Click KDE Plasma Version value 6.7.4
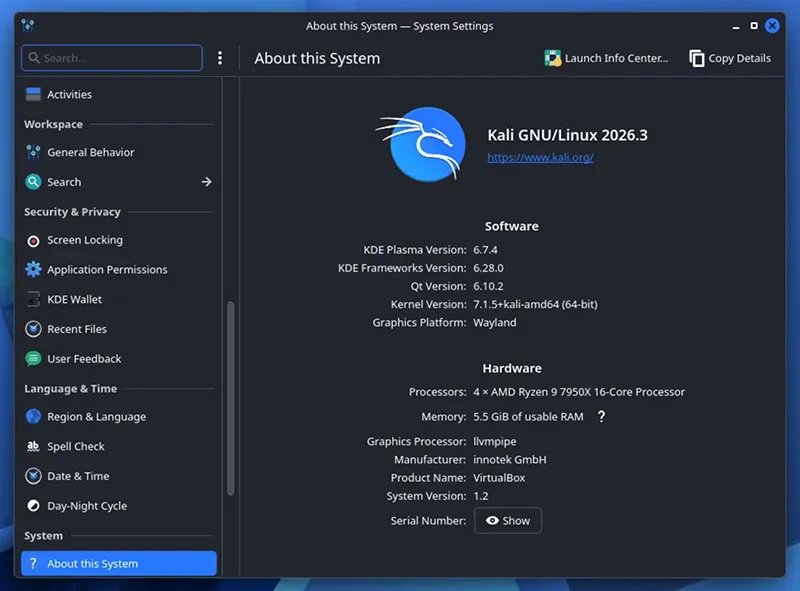The height and width of the screenshot is (591, 800). [x=485, y=250]
